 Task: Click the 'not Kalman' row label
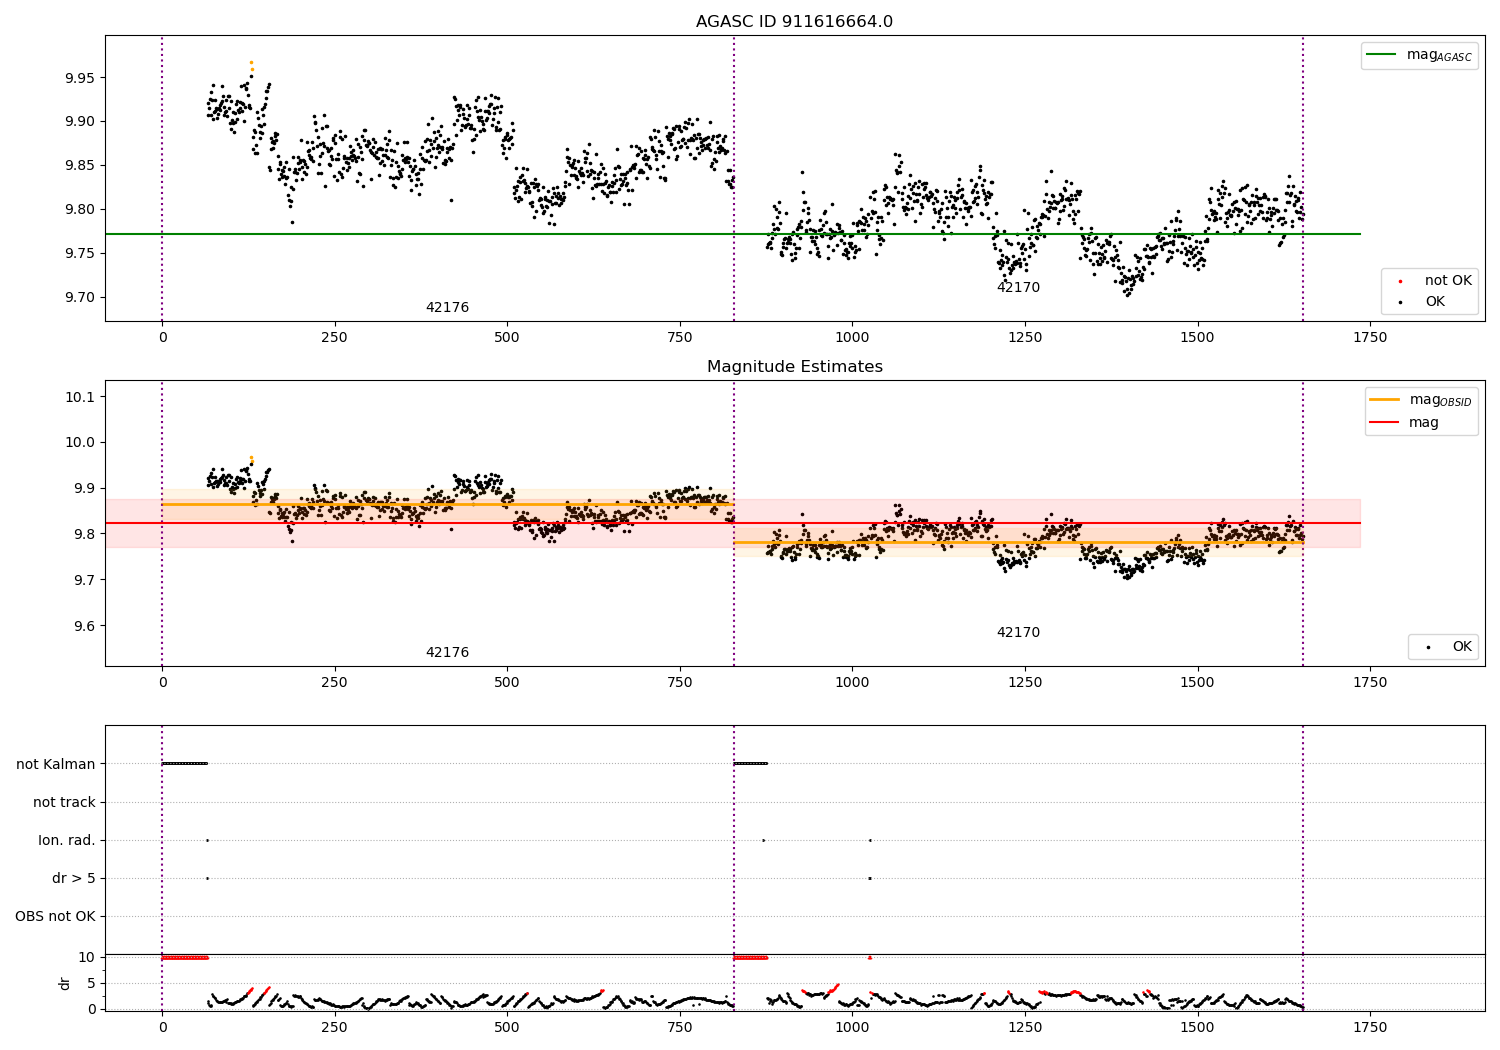[56, 764]
